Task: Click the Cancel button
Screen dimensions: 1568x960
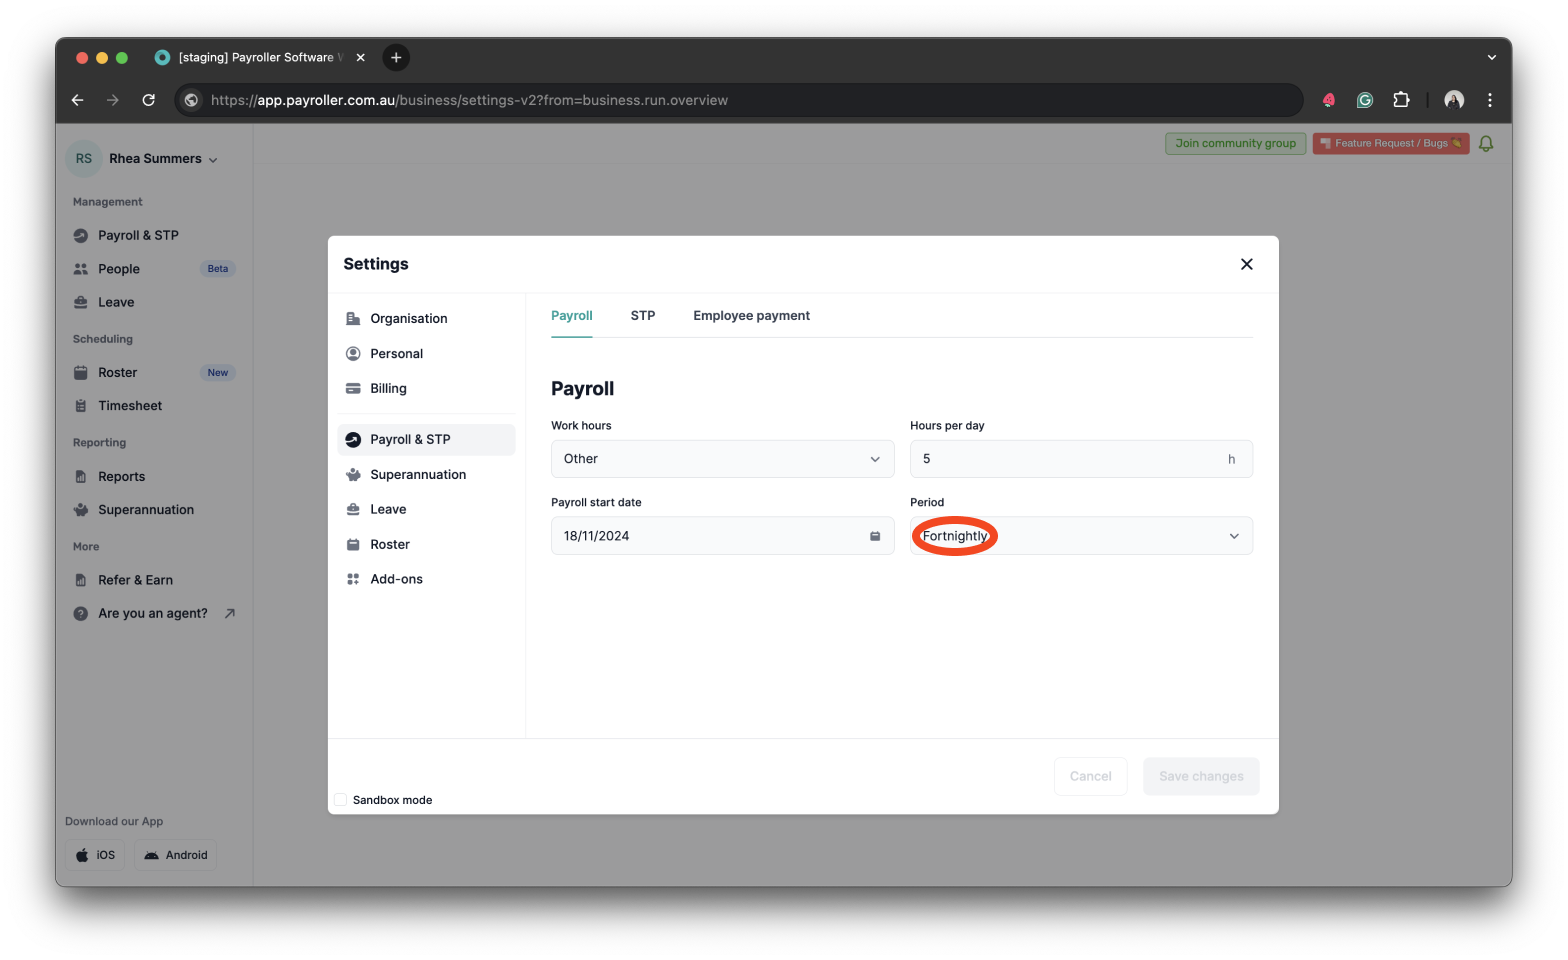Action: [x=1090, y=777]
